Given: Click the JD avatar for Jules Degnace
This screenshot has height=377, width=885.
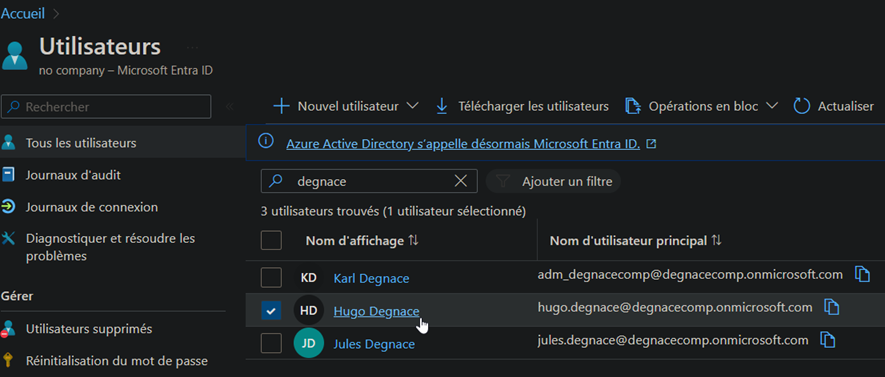Looking at the screenshot, I should tap(309, 343).
